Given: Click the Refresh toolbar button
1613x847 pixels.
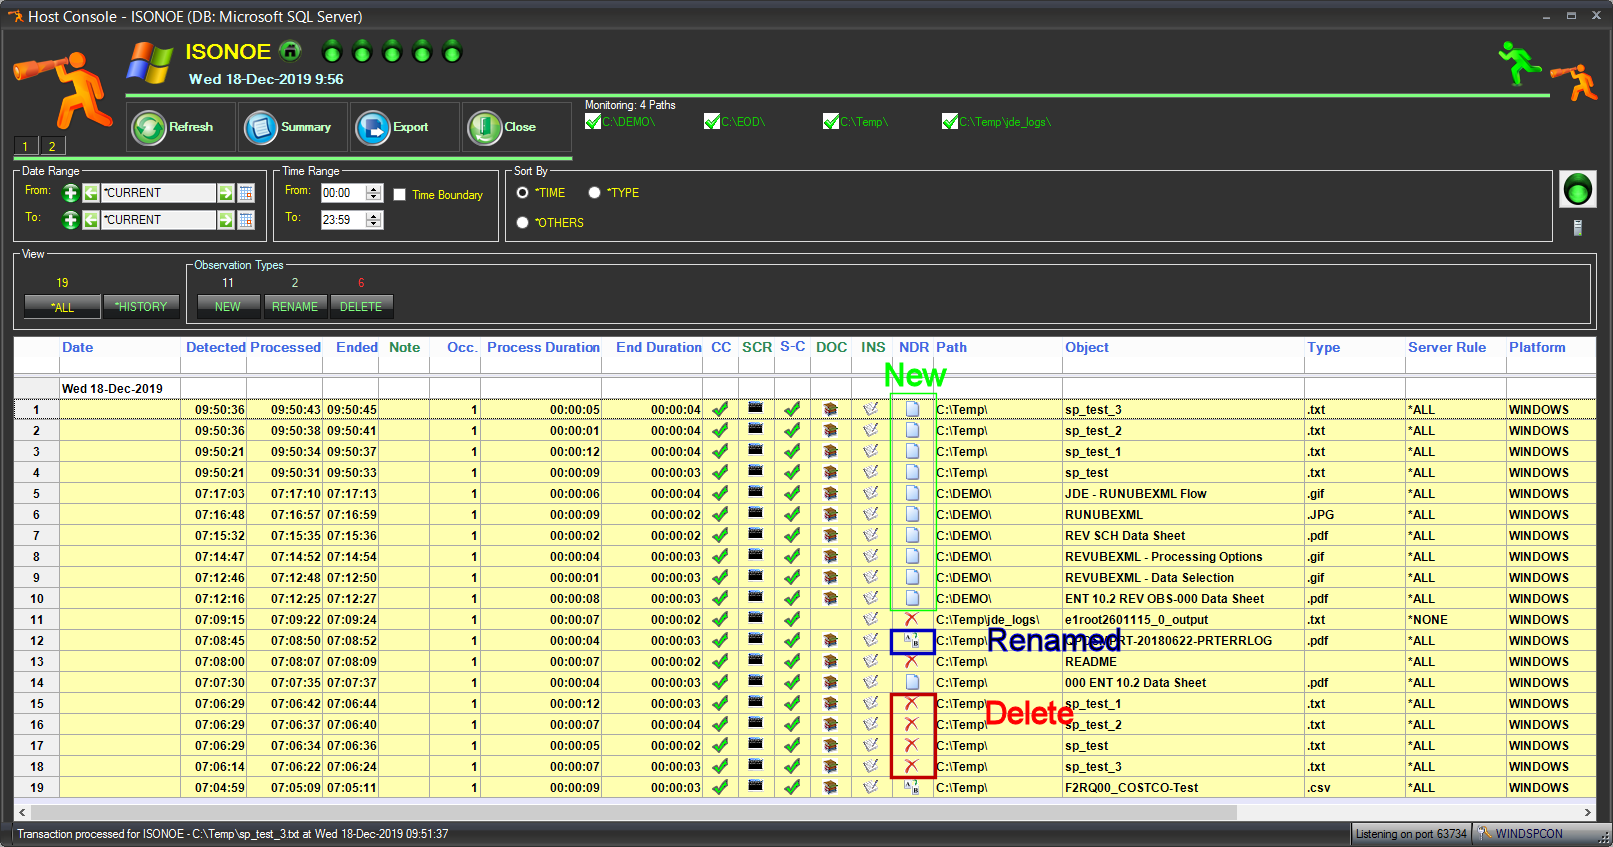Looking at the screenshot, I should click(x=180, y=127).
